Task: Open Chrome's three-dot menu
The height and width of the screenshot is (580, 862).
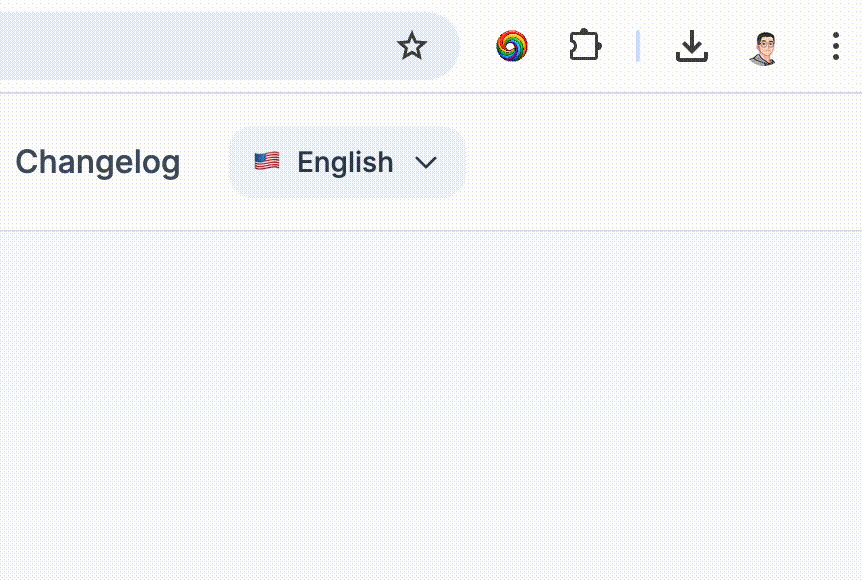Action: pyautogui.click(x=835, y=46)
